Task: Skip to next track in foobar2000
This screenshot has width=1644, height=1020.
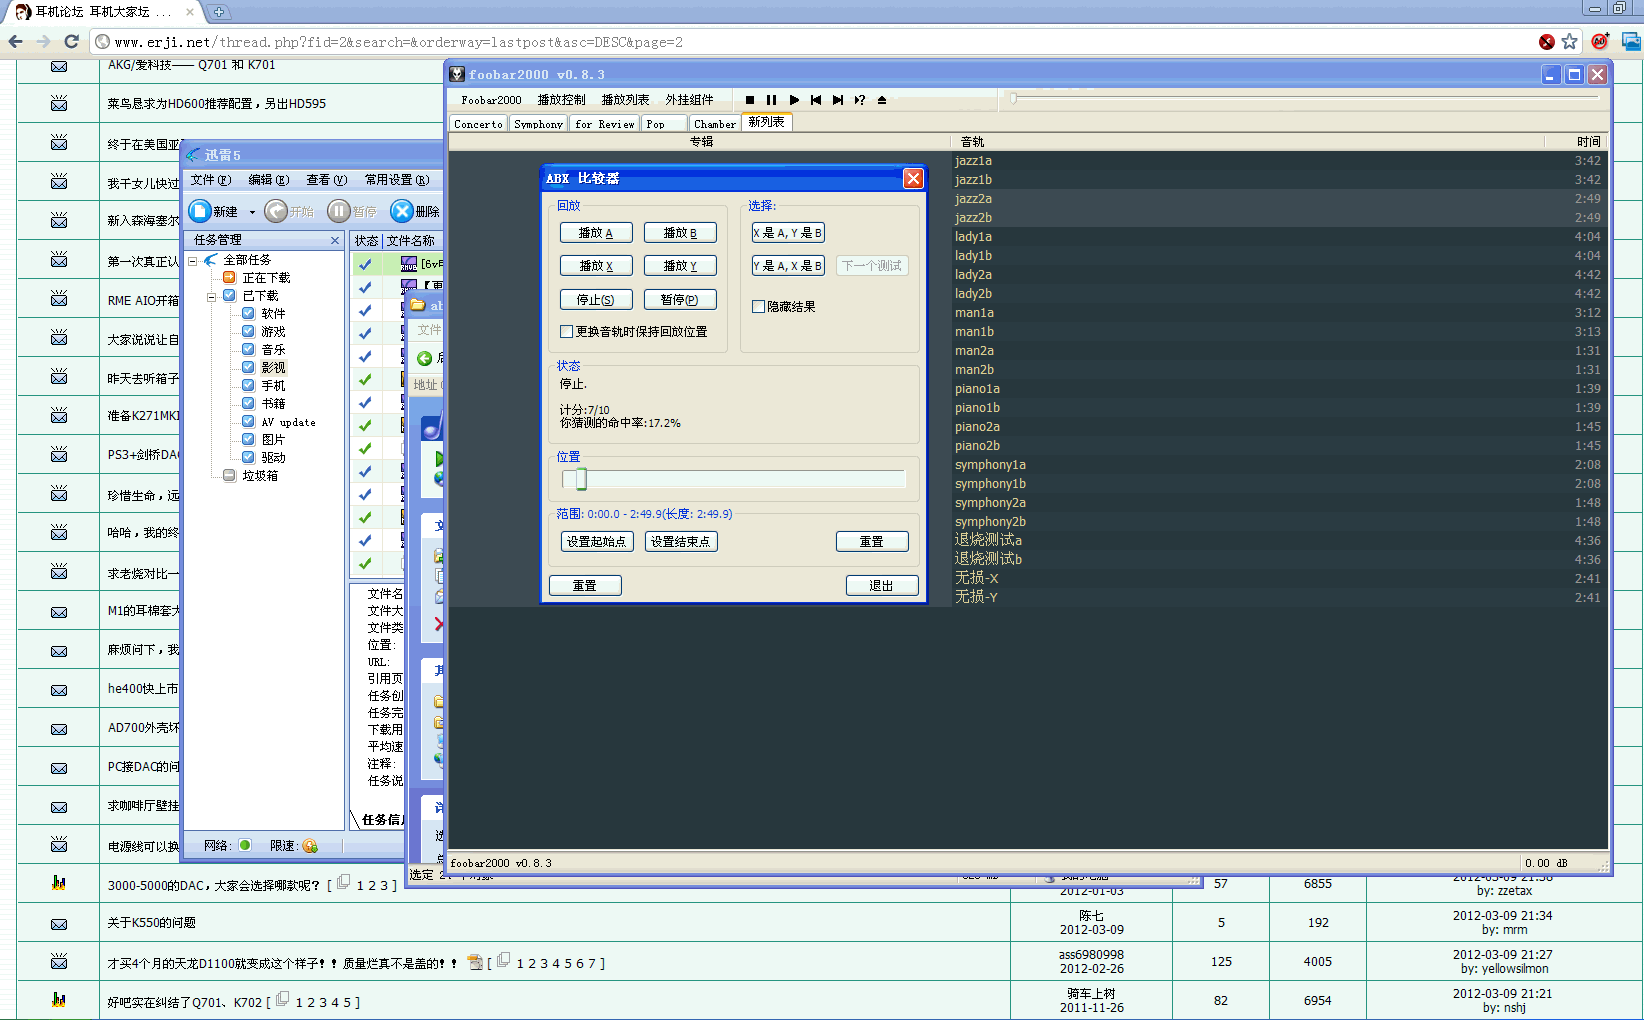Action: 838,100
